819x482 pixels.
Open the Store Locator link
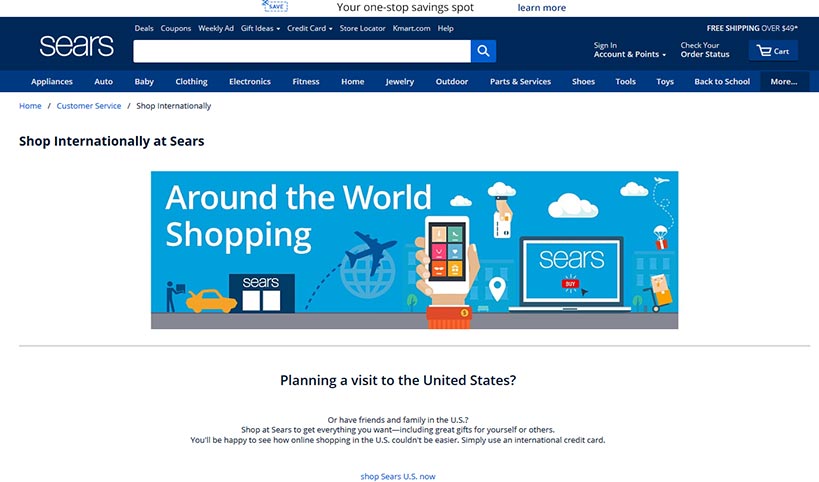coord(362,28)
